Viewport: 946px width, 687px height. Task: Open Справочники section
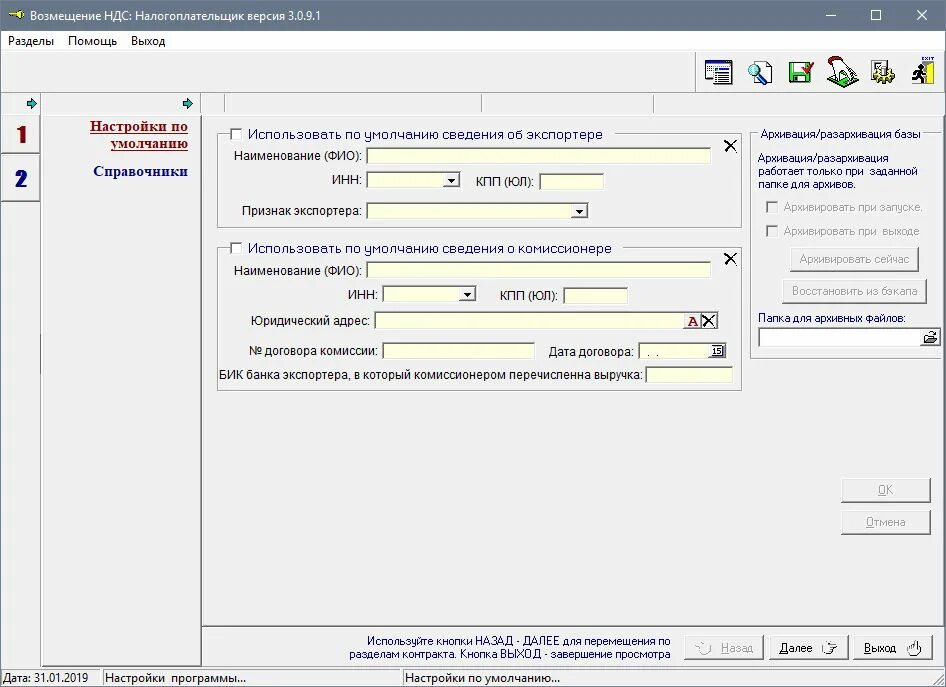141,171
